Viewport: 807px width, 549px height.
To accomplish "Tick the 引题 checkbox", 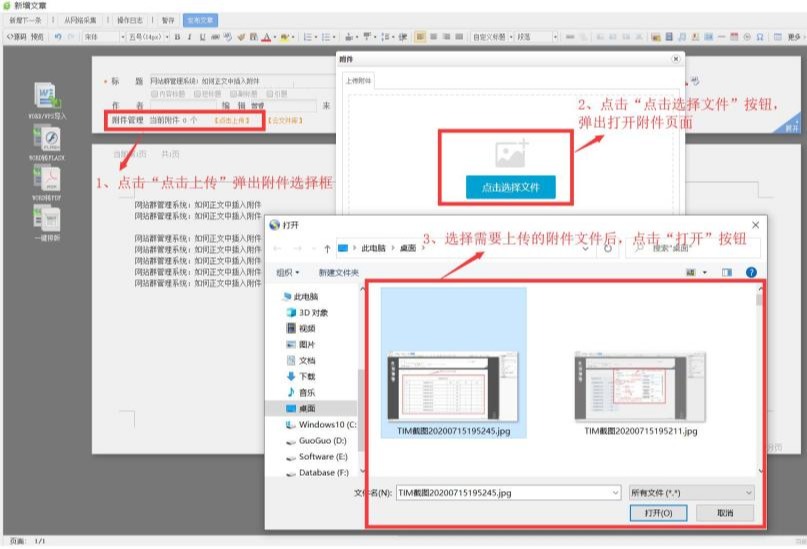I will coord(270,94).
